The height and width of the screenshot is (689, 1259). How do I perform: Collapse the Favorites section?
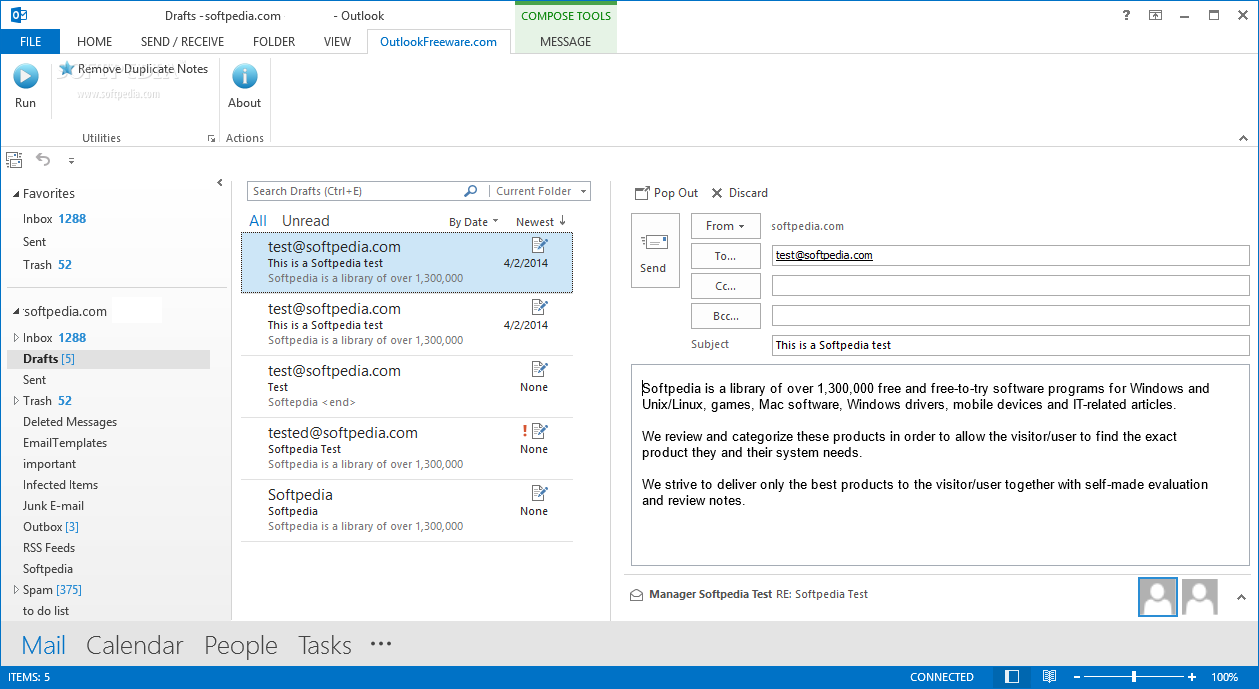coord(16,194)
